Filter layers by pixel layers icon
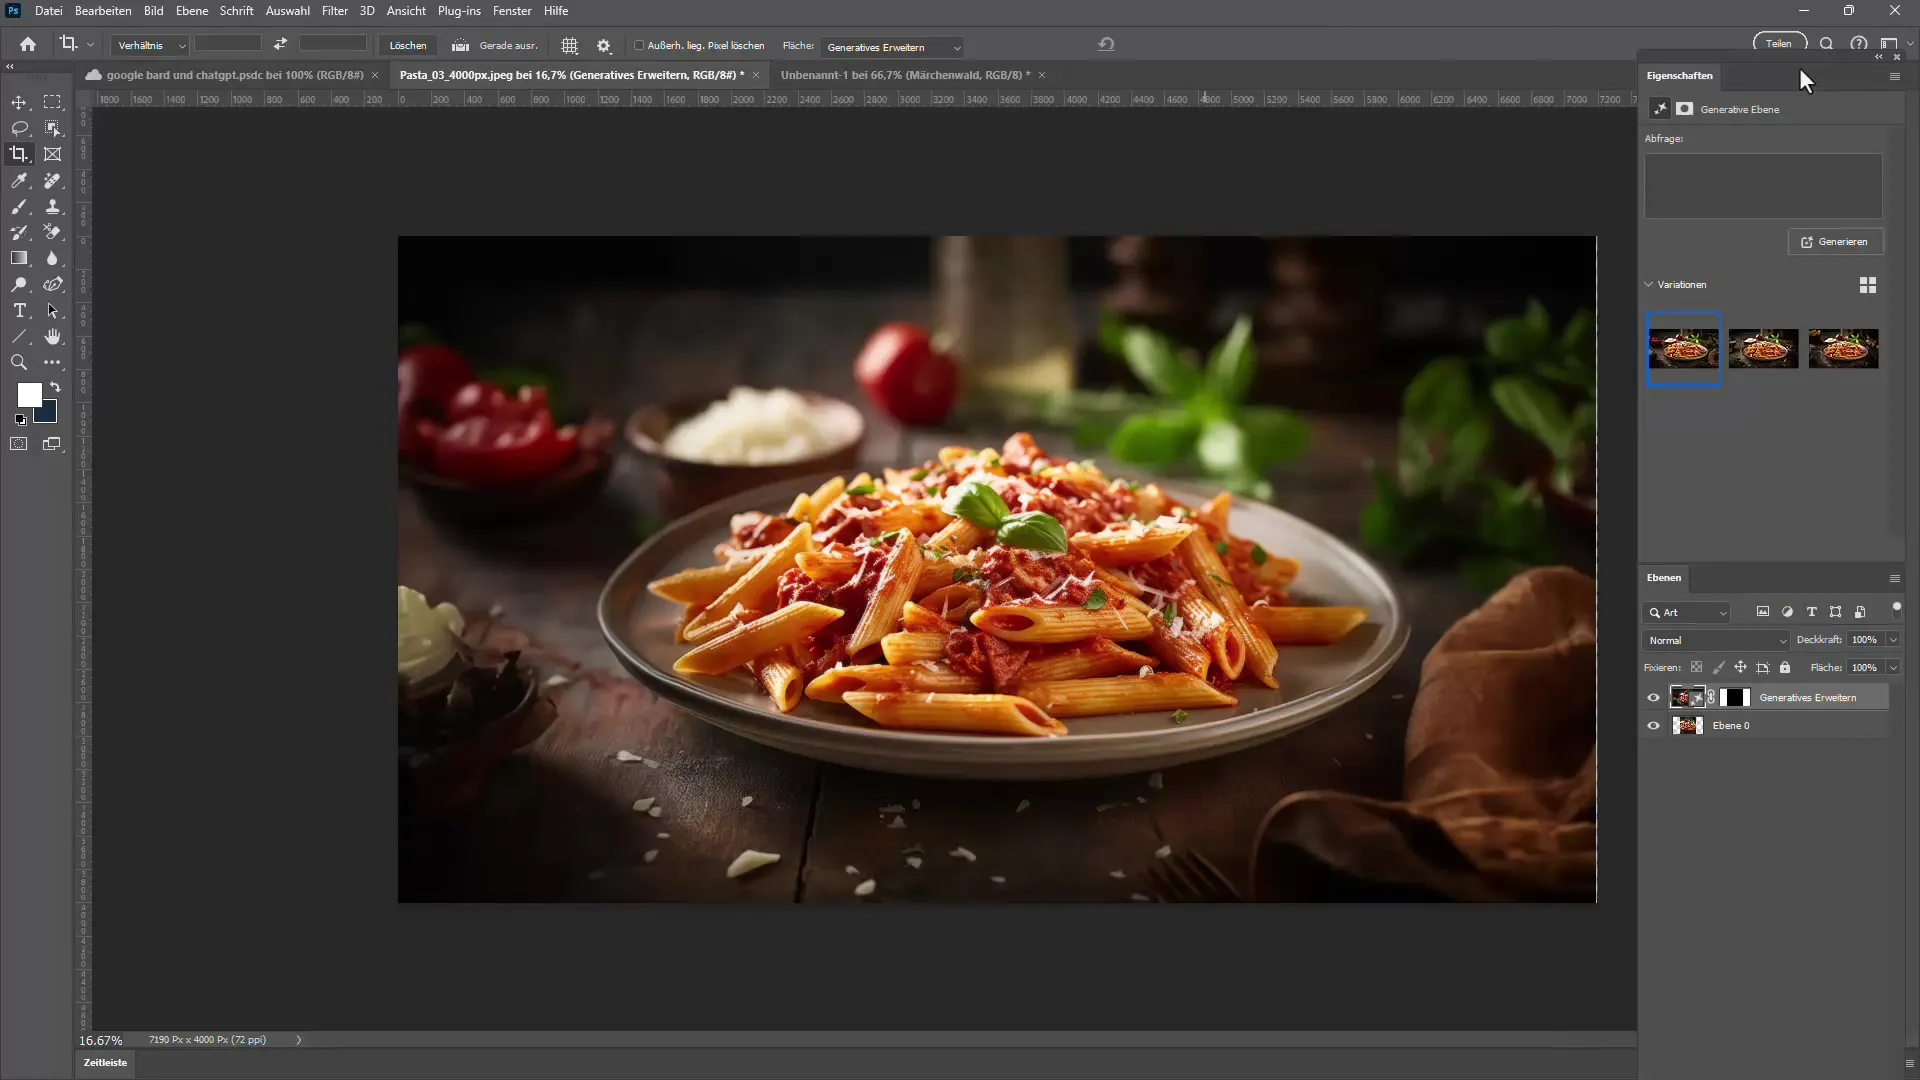This screenshot has width=1920, height=1080. [x=1763, y=612]
